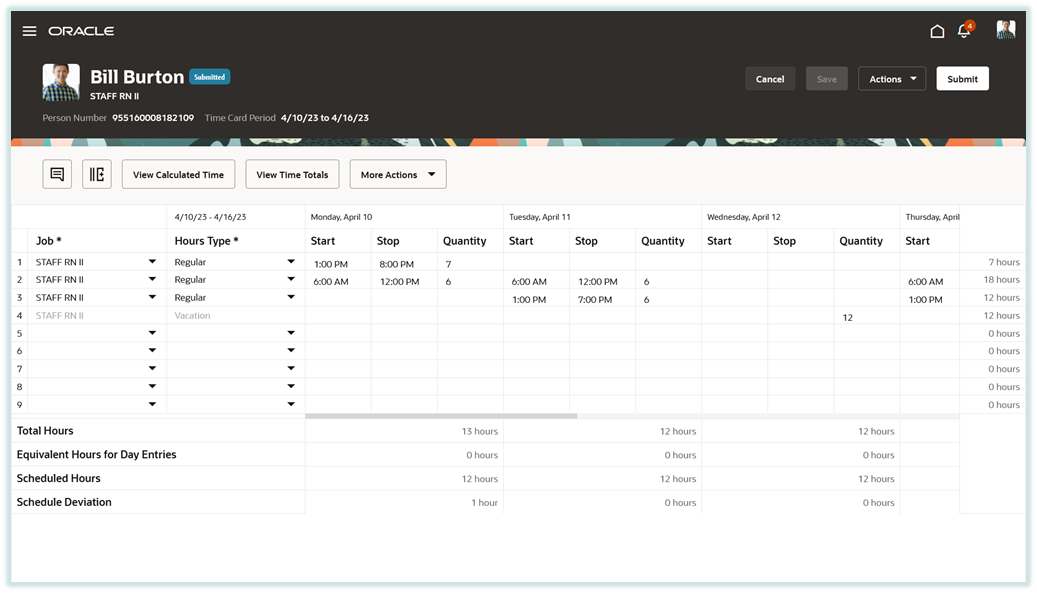Screen dimensions: 1037x593
Task: Navigate home using the home icon
Action: 937,31
